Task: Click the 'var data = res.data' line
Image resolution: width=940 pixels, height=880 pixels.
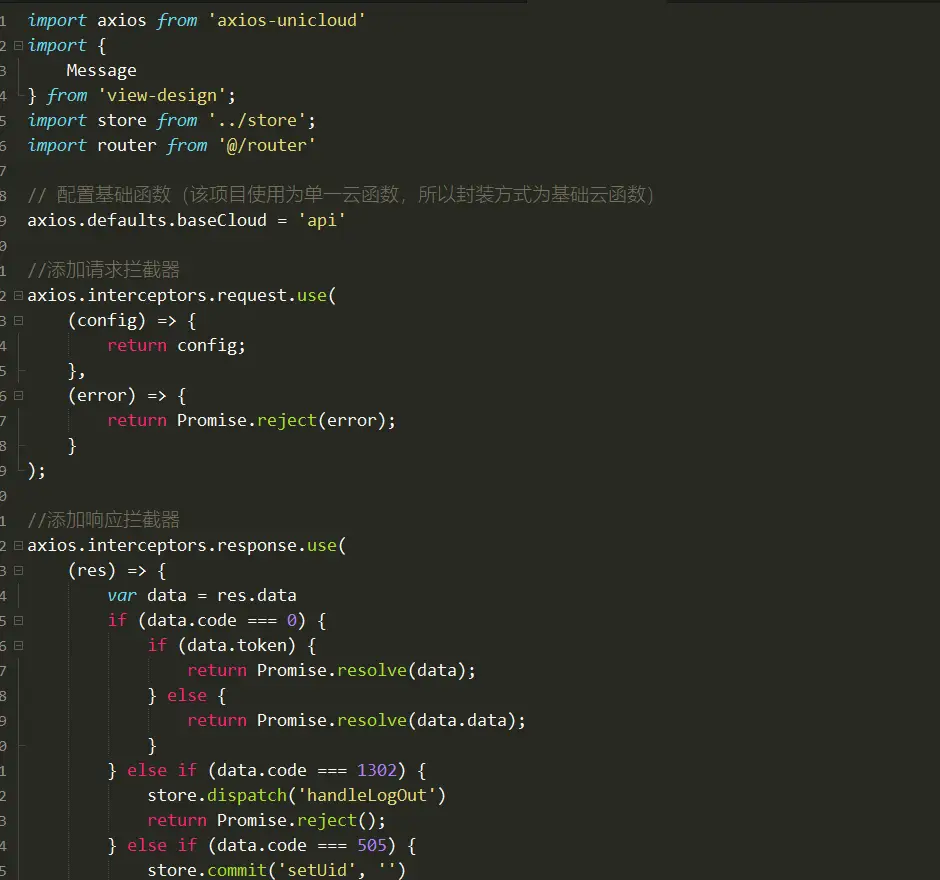Action: [x=202, y=596]
